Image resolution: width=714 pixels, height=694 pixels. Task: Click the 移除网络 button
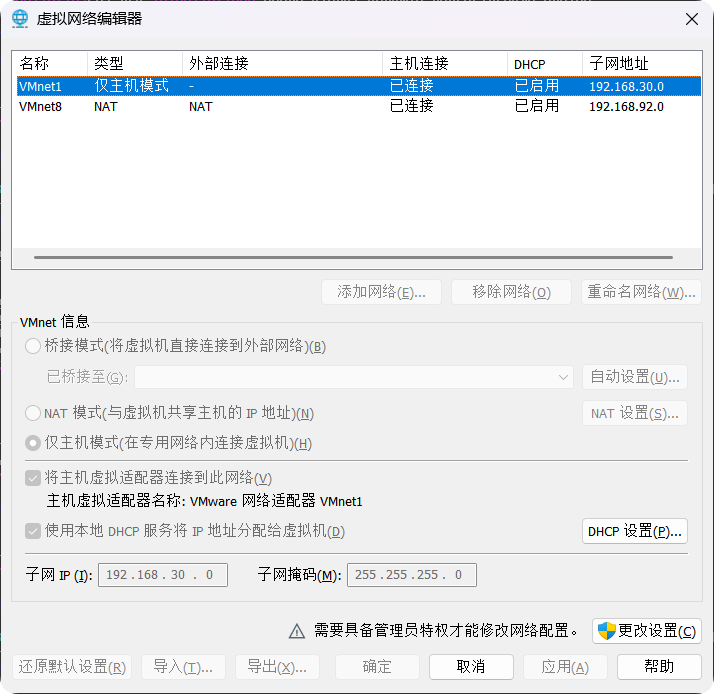(x=511, y=292)
